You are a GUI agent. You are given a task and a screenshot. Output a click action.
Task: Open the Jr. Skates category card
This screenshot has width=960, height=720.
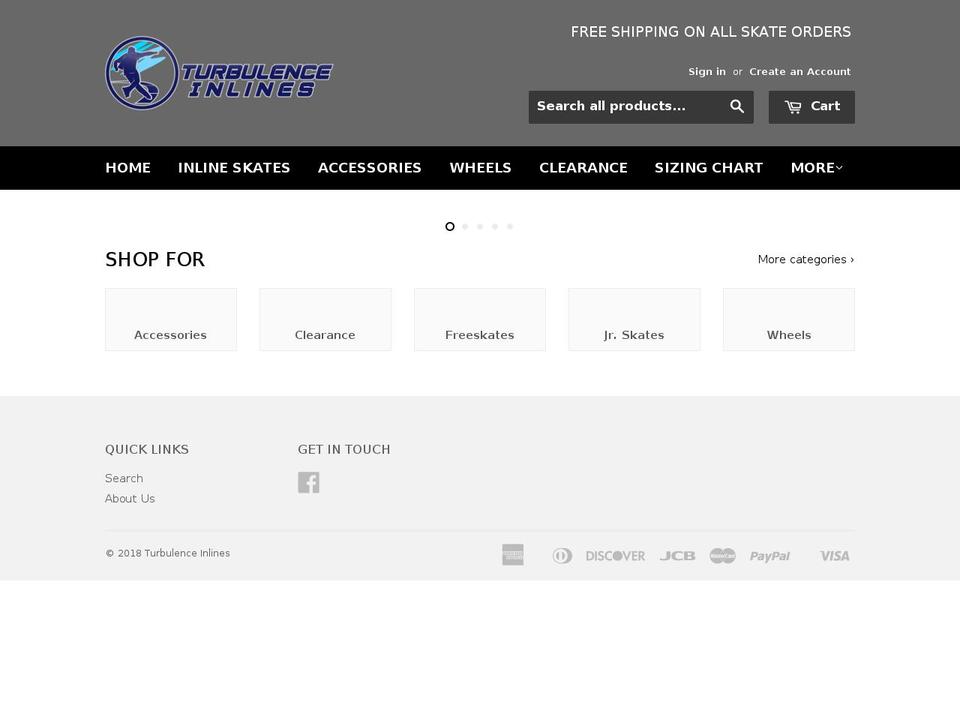coord(634,320)
